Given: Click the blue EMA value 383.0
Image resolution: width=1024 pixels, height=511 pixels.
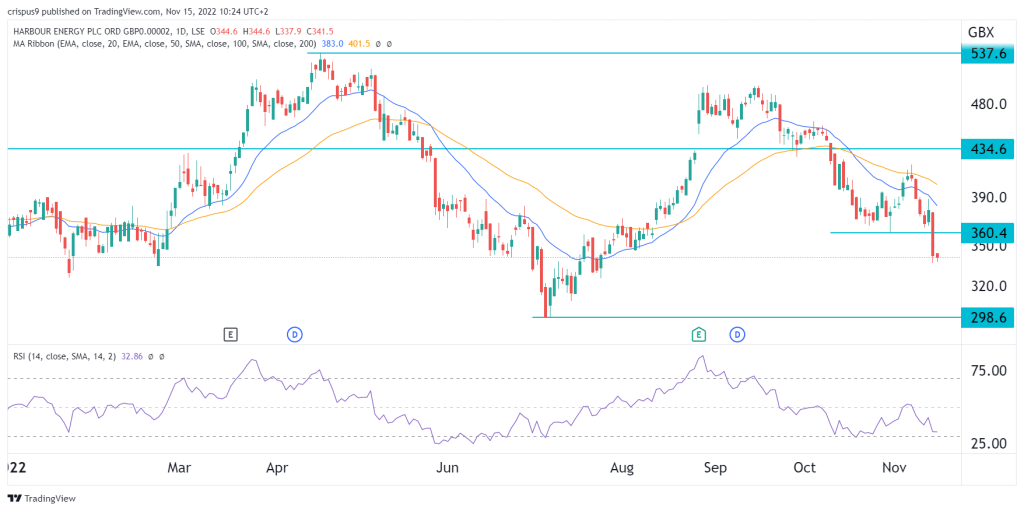Looking at the screenshot, I should point(331,43).
